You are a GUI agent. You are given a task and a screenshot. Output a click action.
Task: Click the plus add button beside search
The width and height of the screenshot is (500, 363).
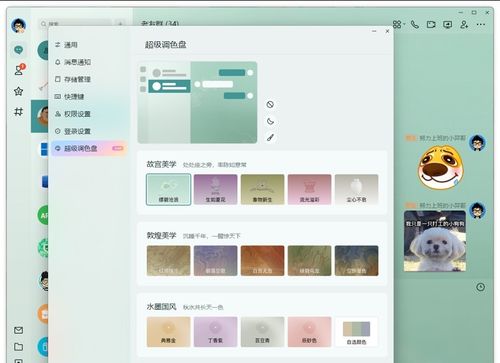coord(121,24)
